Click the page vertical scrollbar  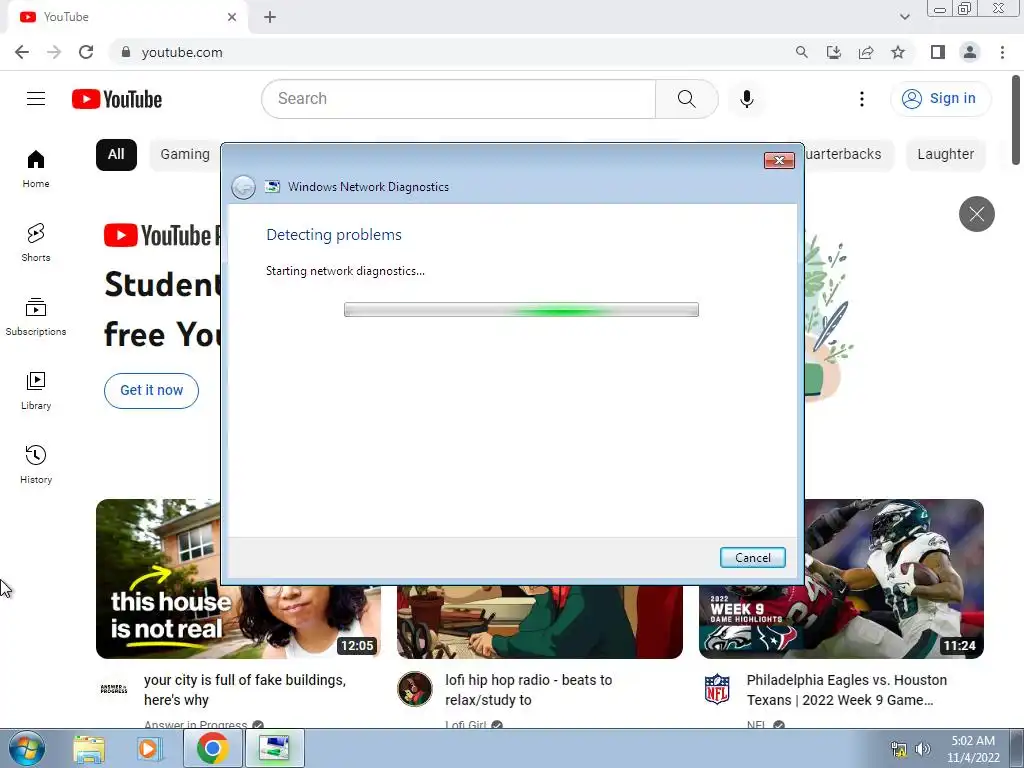click(x=1016, y=121)
